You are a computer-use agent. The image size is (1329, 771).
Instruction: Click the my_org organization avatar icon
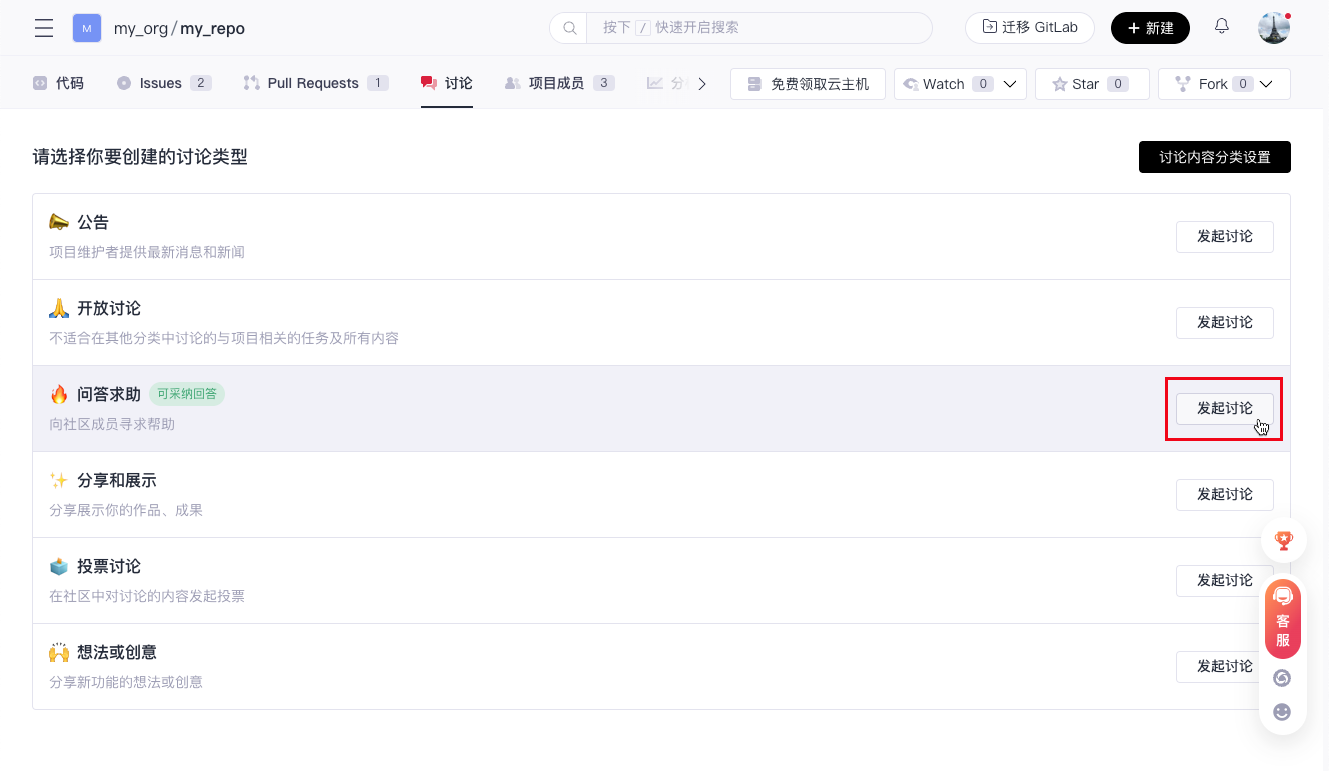[x=87, y=28]
